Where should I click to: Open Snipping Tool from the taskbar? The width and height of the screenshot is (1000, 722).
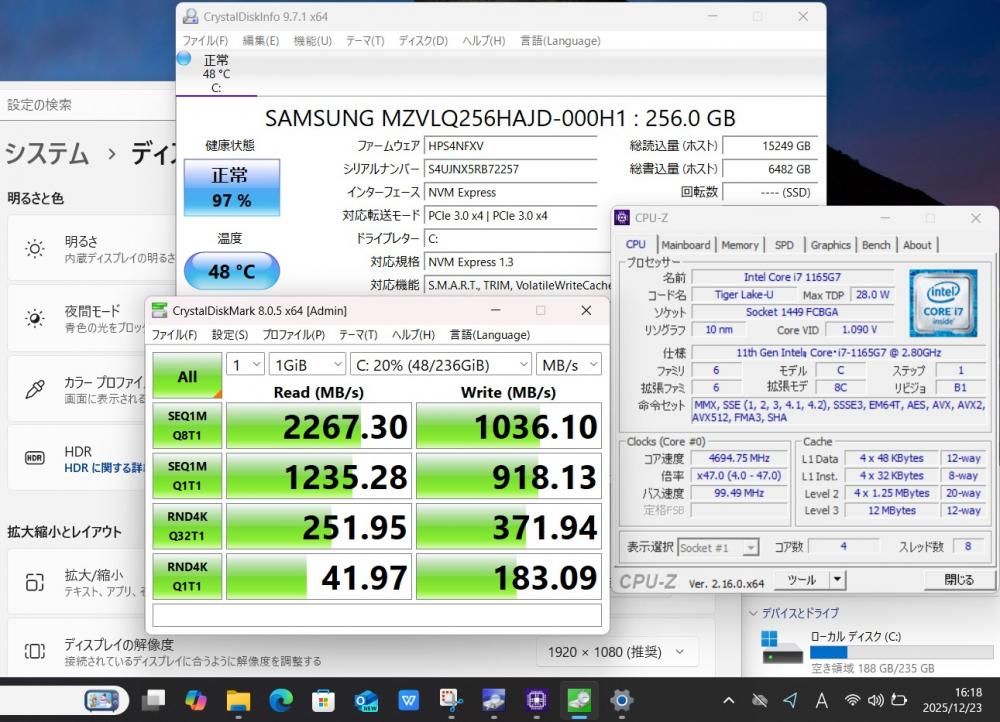tap(451, 700)
